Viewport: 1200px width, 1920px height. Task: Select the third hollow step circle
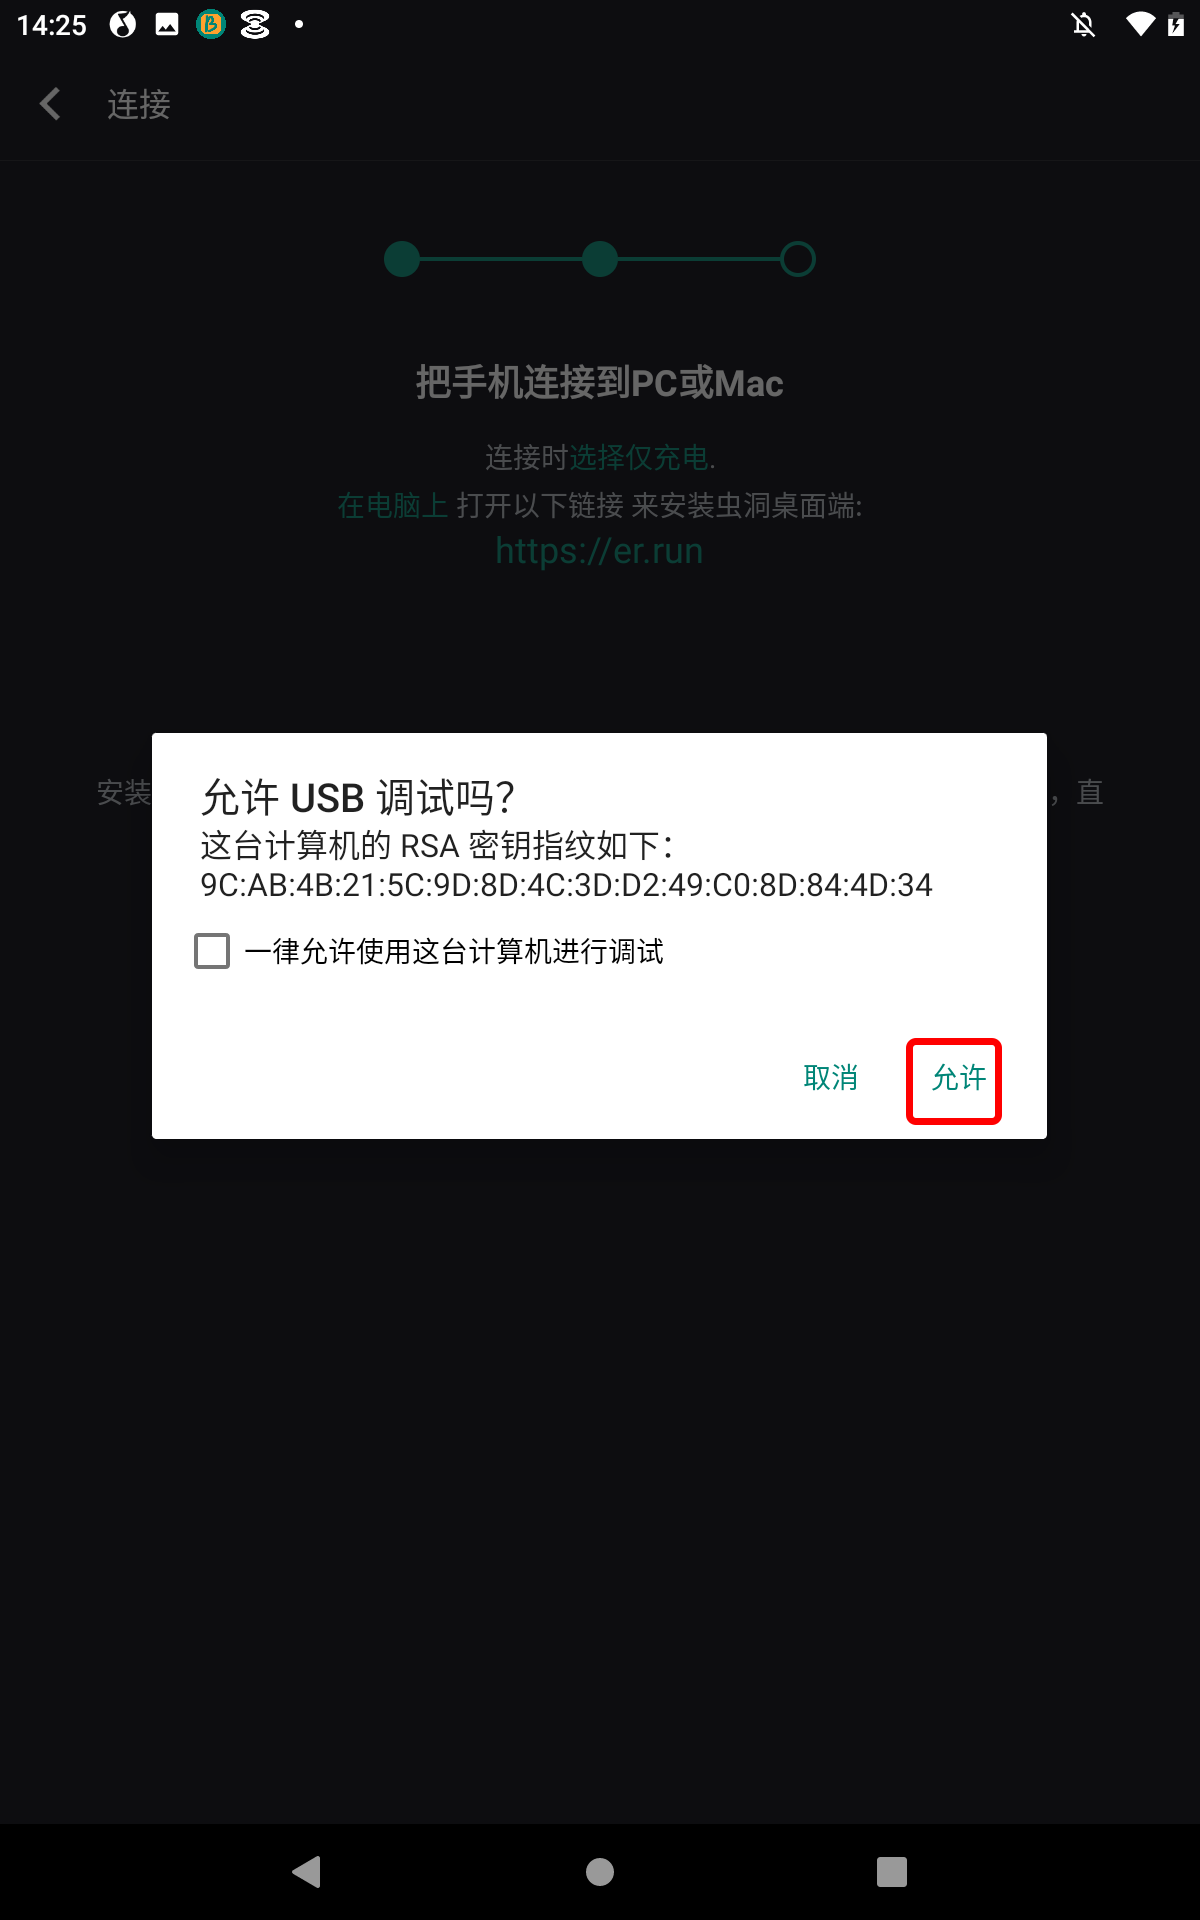click(x=798, y=259)
